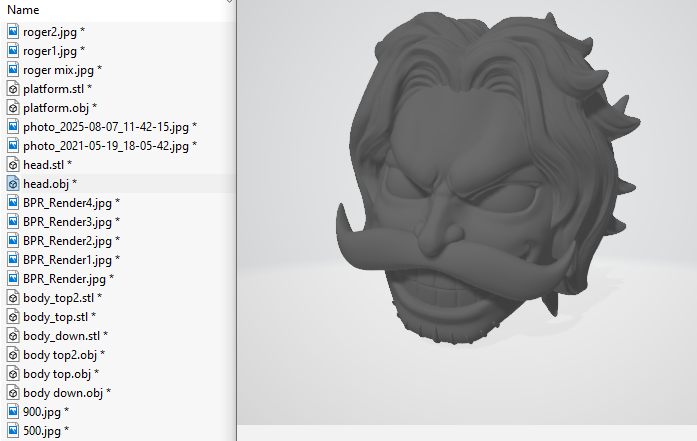
Task: Click the image icon of 500.jpg
Action: pyautogui.click(x=13, y=431)
